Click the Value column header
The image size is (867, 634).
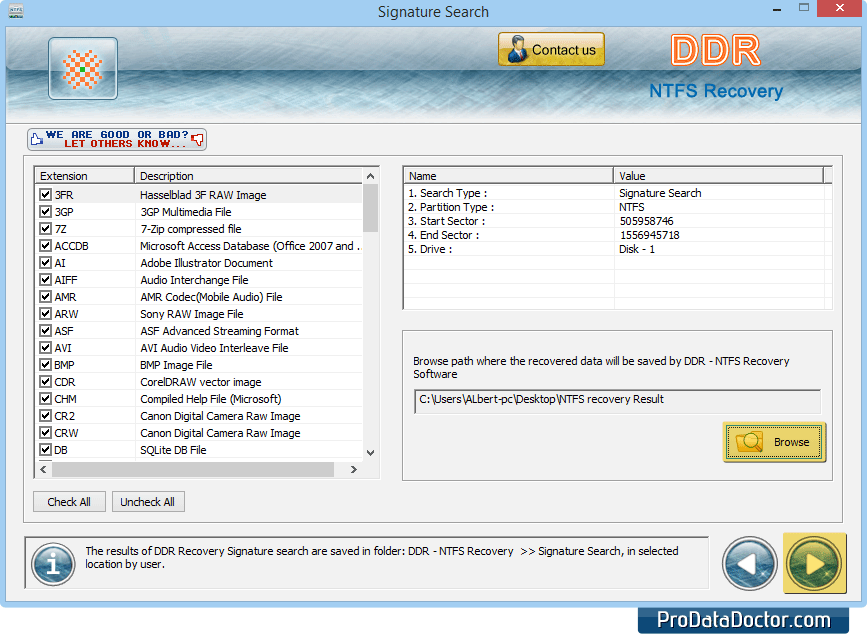[718, 176]
